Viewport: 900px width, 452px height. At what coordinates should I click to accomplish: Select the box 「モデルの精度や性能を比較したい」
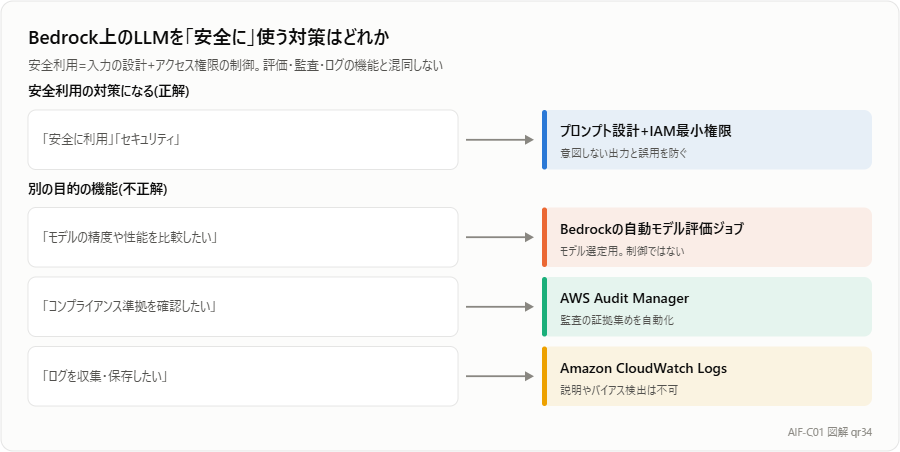point(243,237)
